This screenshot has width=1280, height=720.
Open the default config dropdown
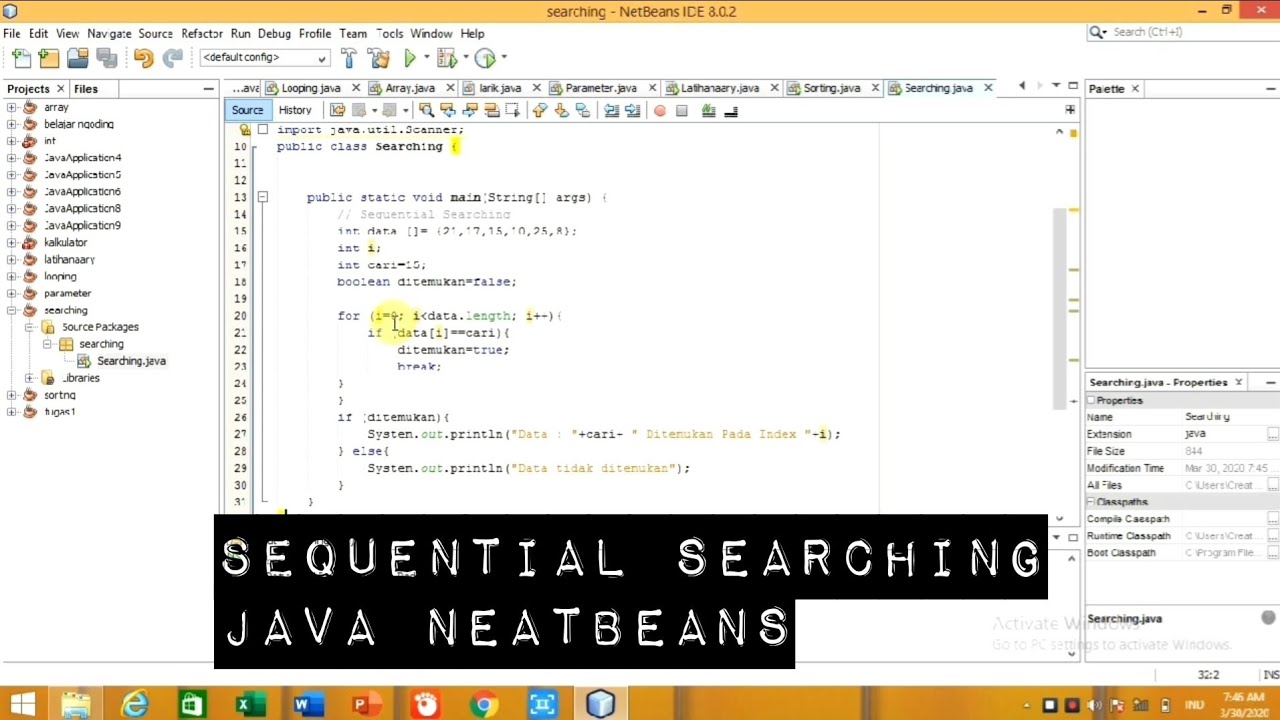point(264,58)
